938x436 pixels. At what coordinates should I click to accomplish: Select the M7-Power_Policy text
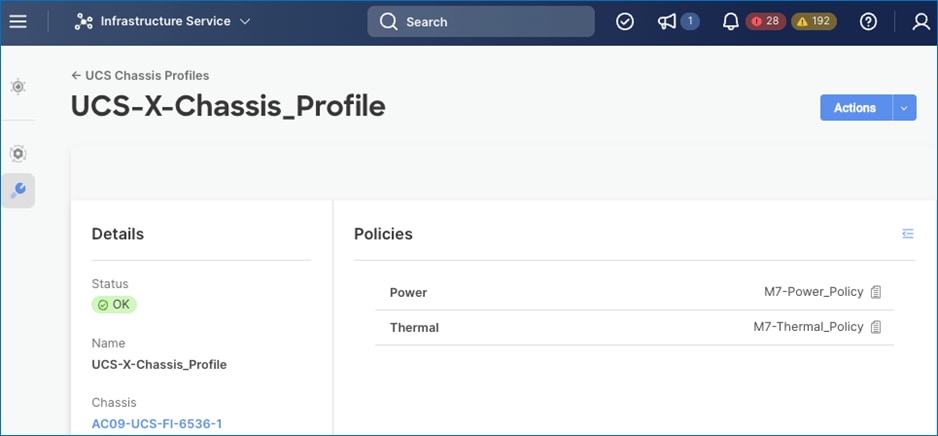tap(814, 292)
